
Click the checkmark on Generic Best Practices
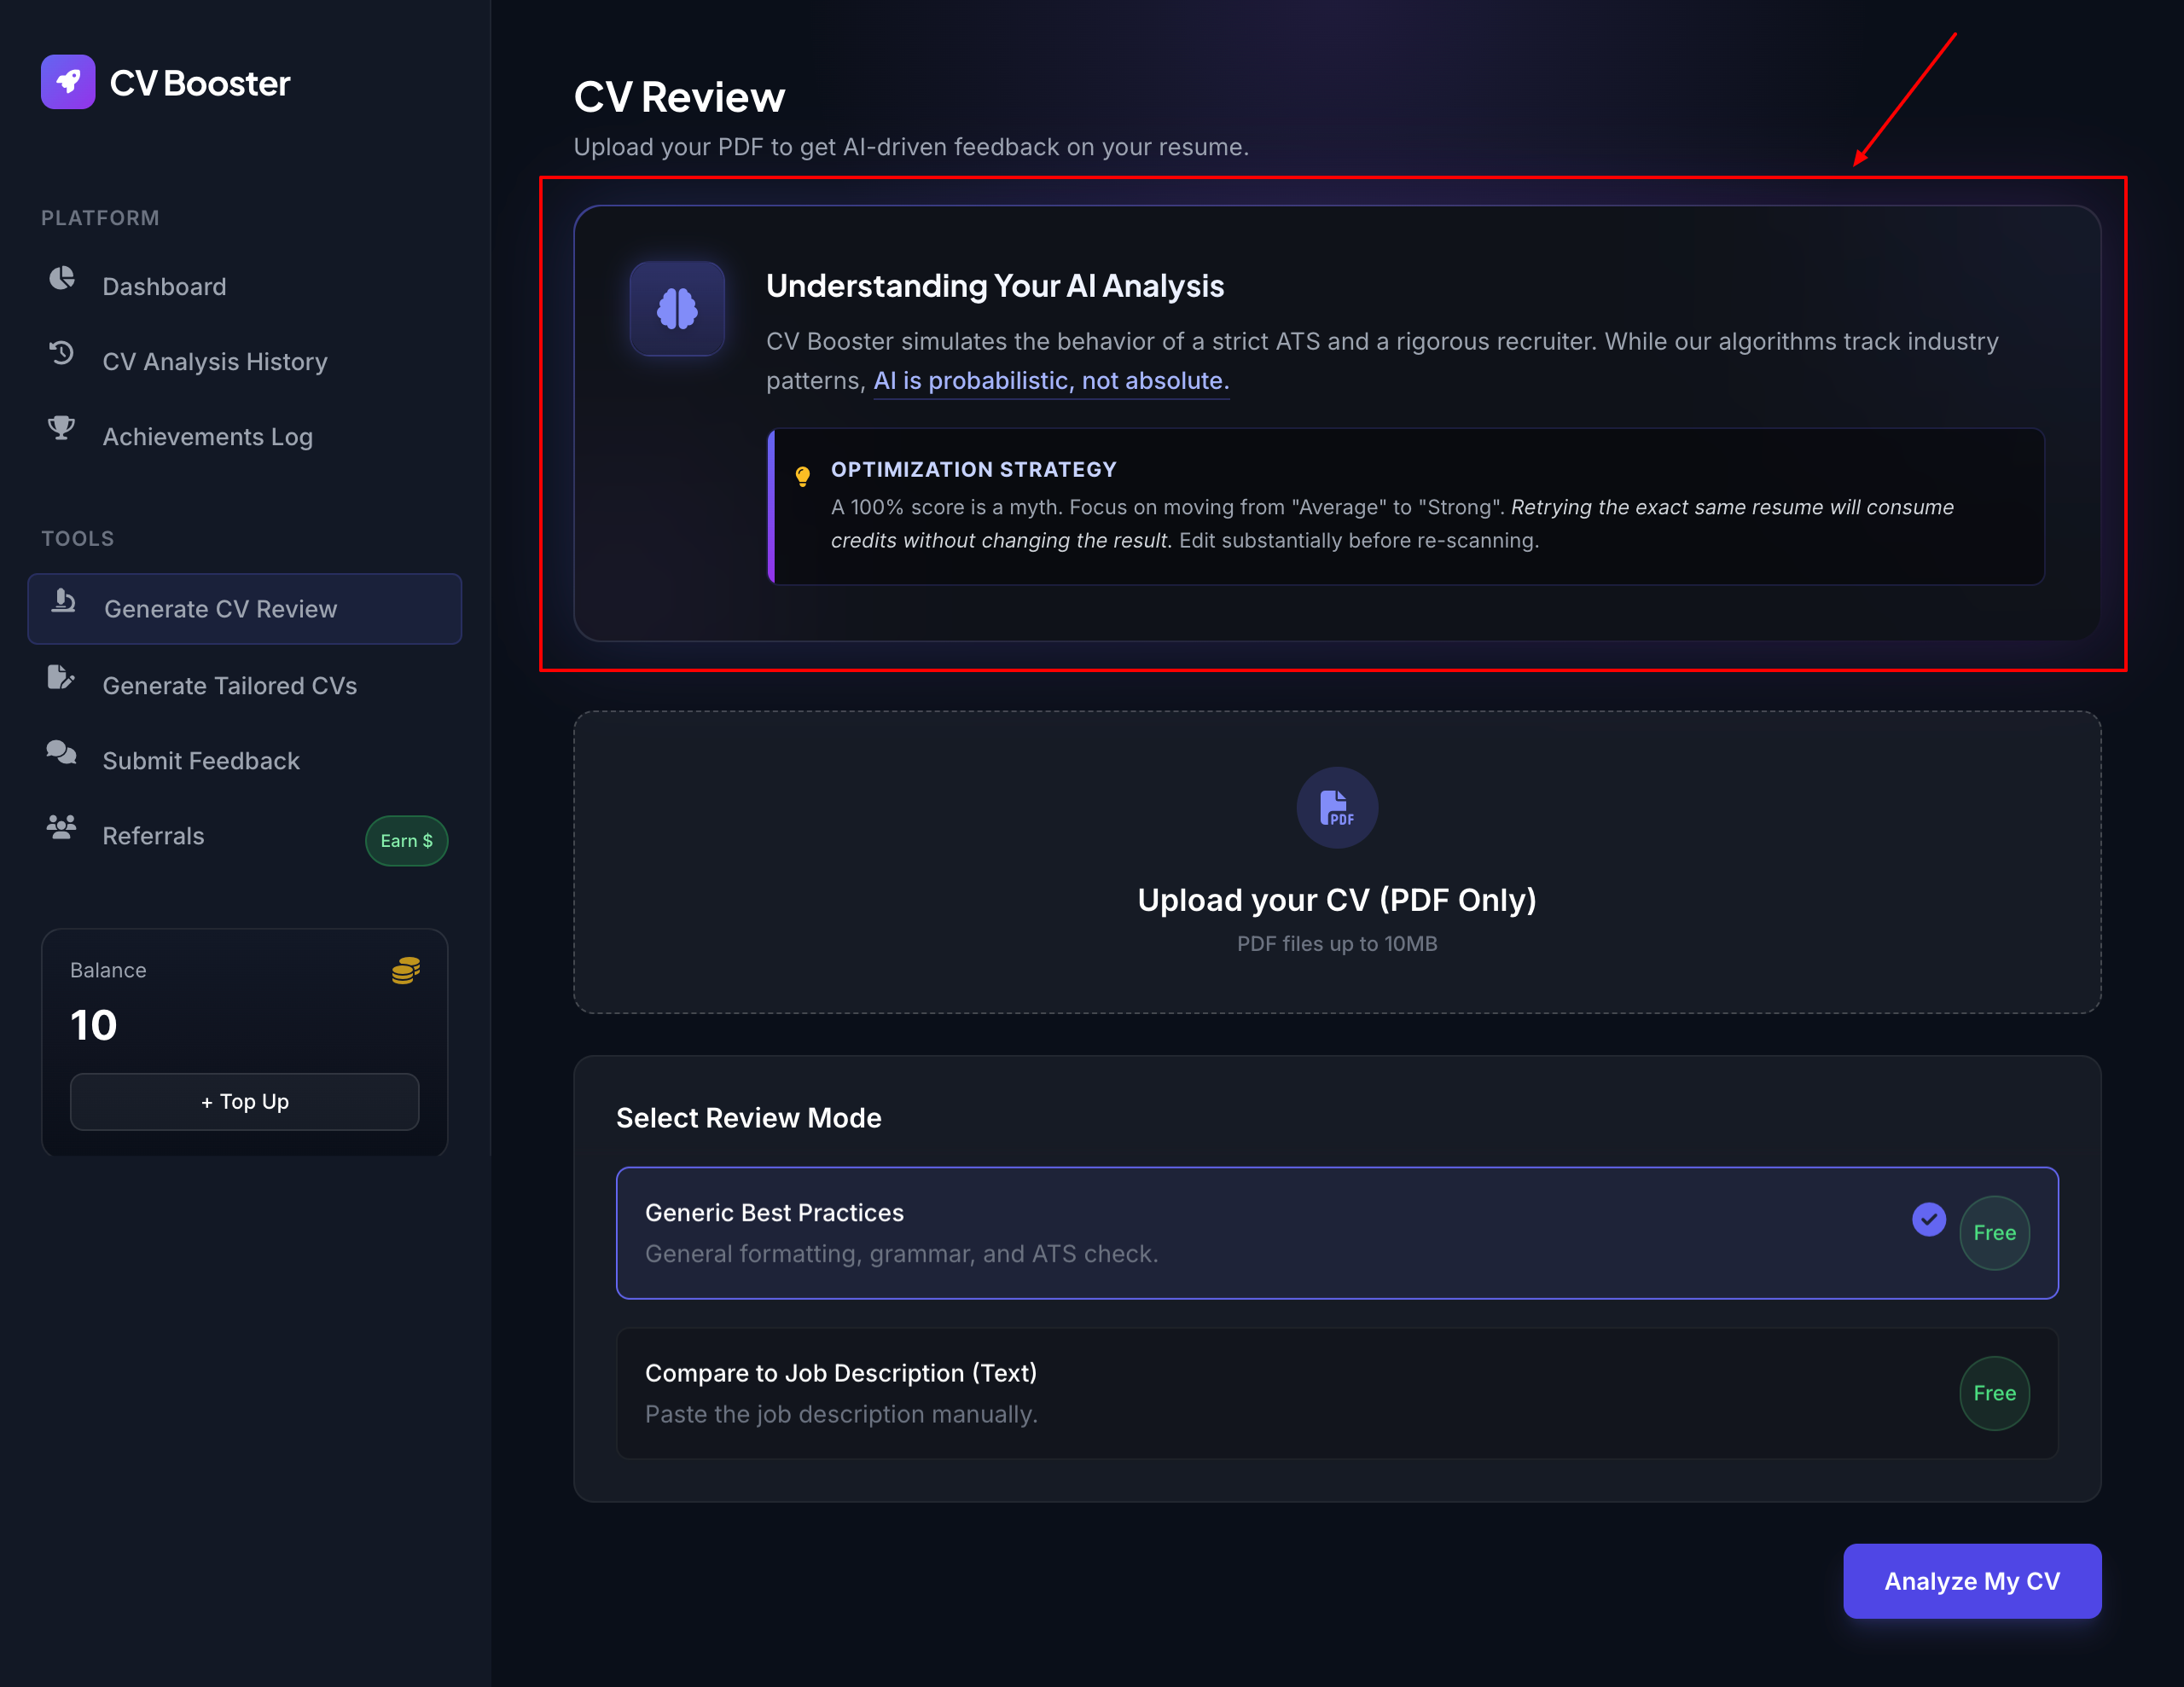[x=1929, y=1219]
